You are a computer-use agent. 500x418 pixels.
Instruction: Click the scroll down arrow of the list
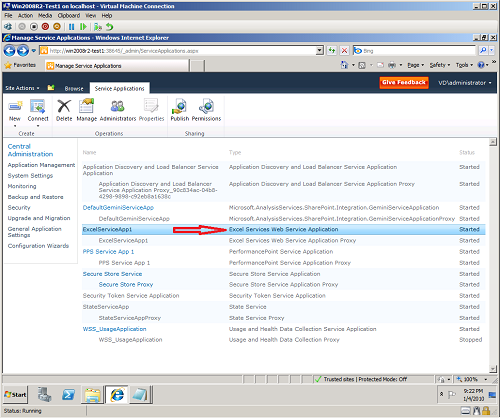click(x=493, y=369)
